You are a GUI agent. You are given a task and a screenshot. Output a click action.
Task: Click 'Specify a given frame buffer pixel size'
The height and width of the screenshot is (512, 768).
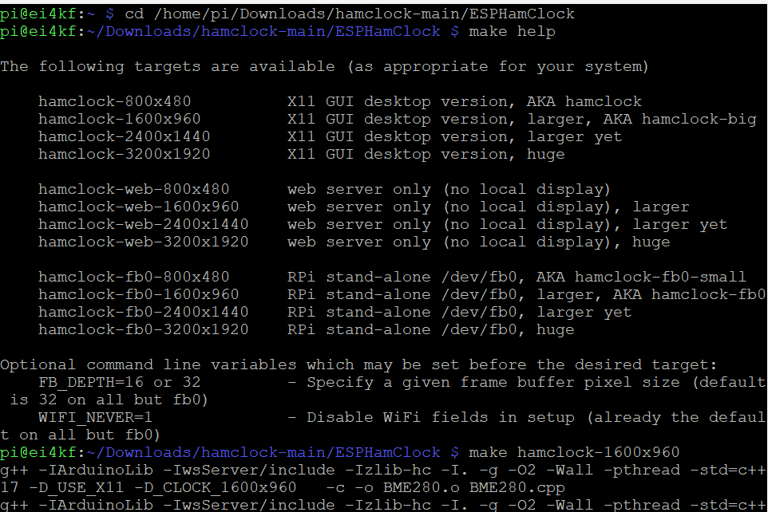pos(493,383)
